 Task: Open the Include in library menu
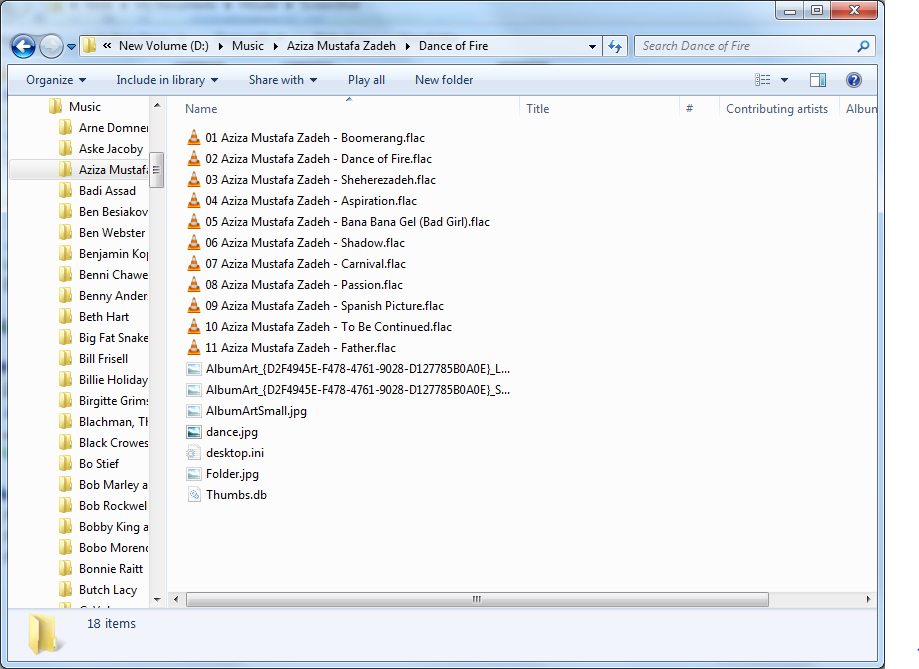[167, 80]
